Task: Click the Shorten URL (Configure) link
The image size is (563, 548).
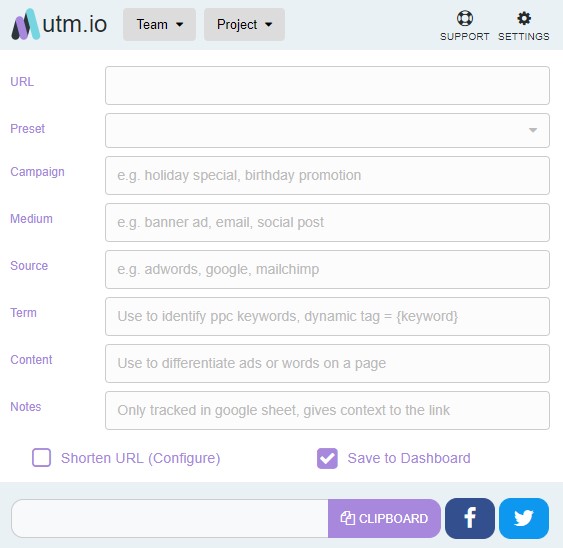Action: 140,458
